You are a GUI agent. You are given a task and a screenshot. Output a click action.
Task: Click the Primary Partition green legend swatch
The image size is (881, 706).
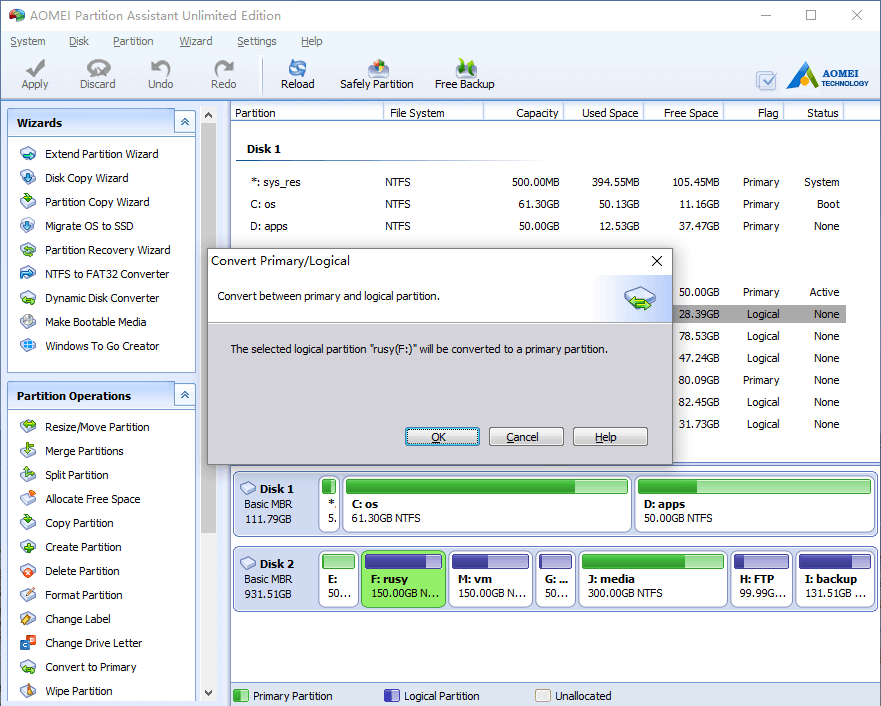[x=241, y=695]
